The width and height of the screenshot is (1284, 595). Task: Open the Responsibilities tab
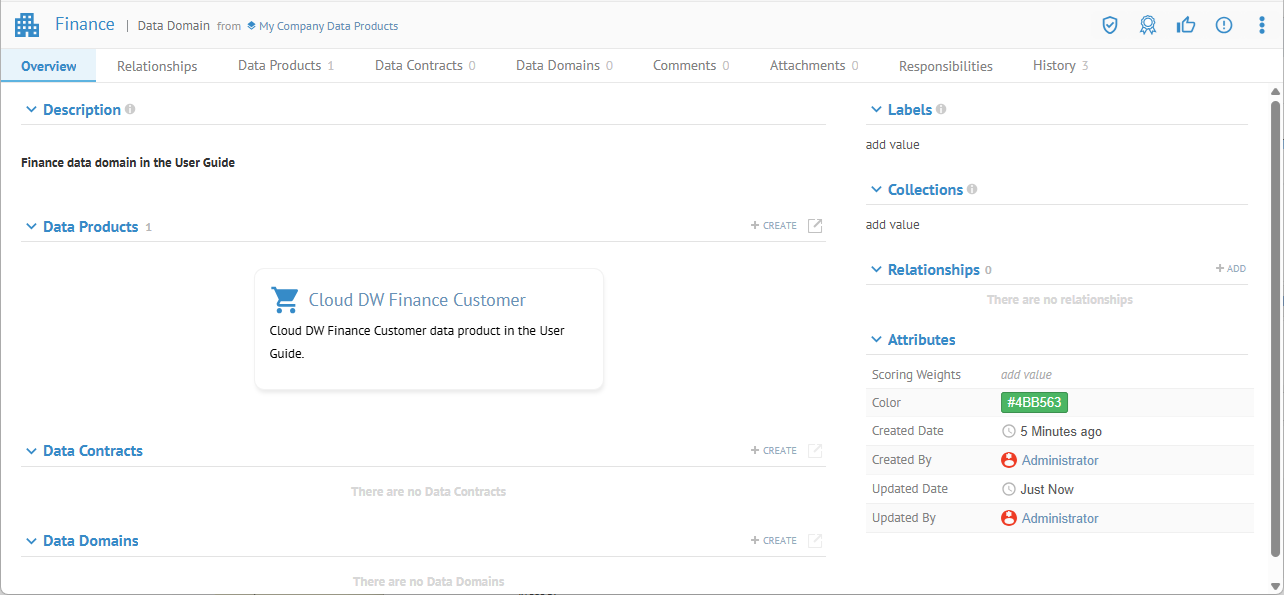[x=945, y=66]
